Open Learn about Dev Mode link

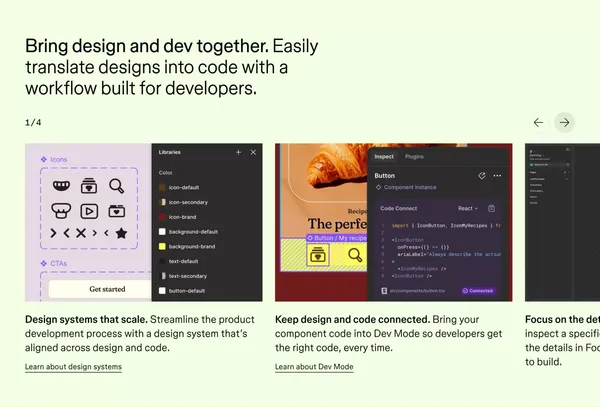(x=314, y=366)
